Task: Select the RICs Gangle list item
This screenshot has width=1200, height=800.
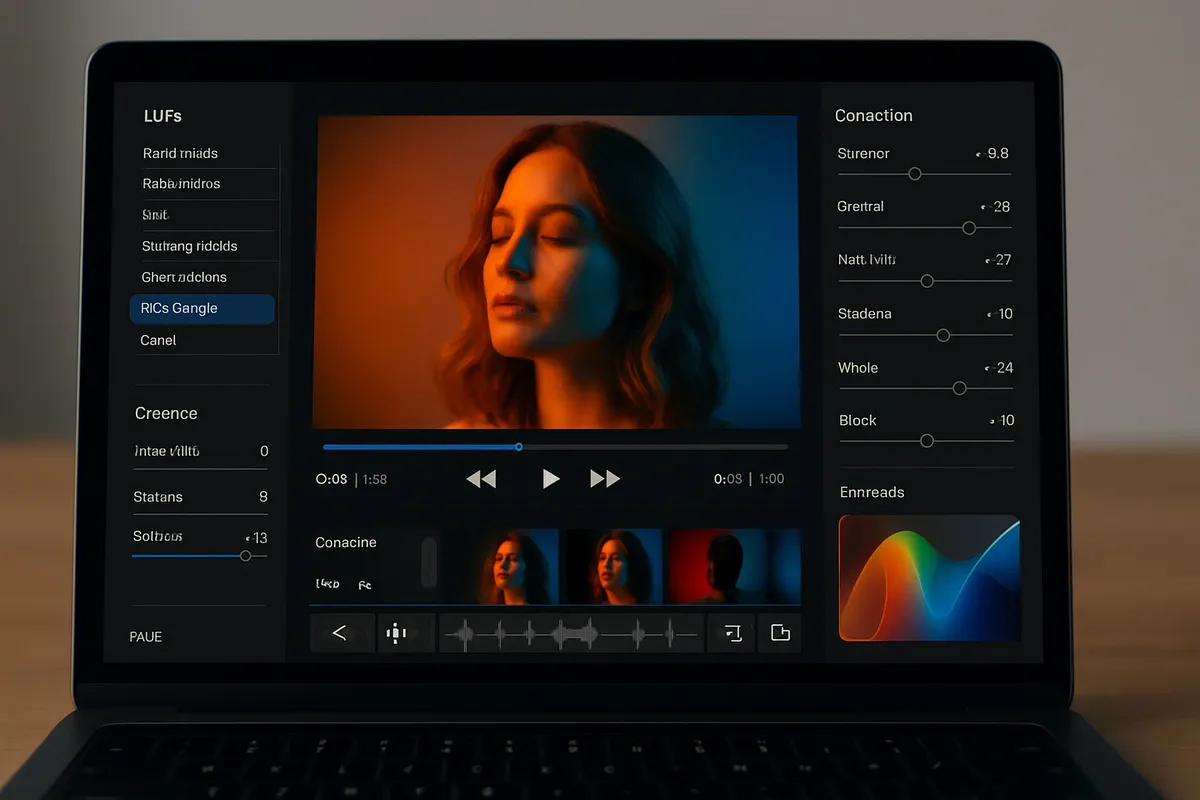Action: 202,308
